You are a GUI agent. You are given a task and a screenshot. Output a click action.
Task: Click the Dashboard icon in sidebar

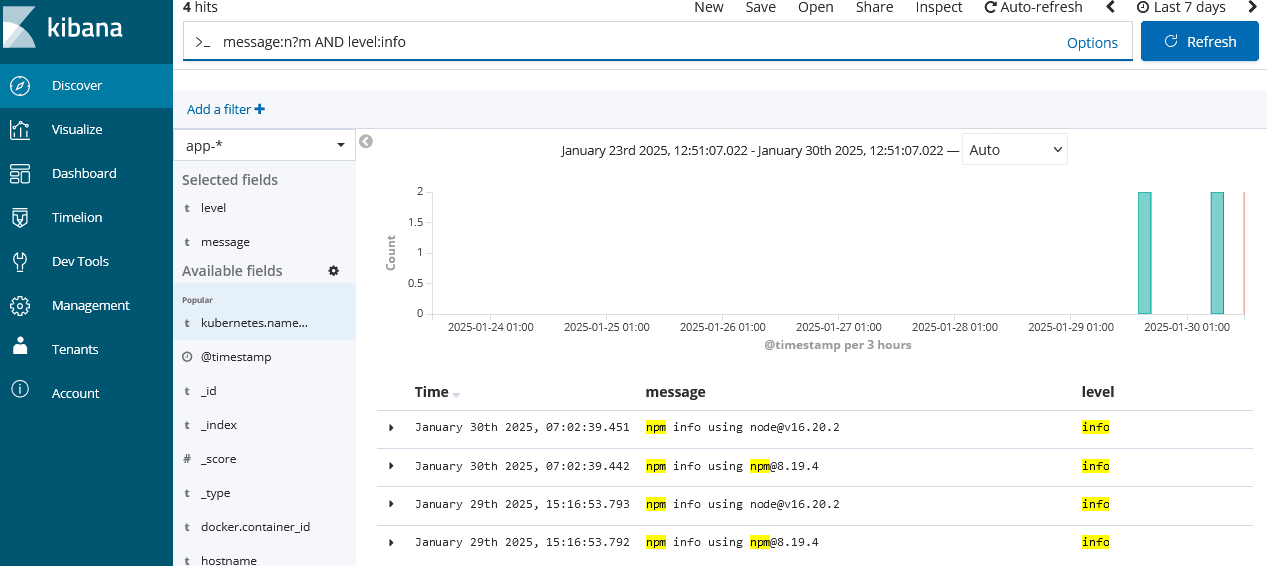tap(20, 174)
